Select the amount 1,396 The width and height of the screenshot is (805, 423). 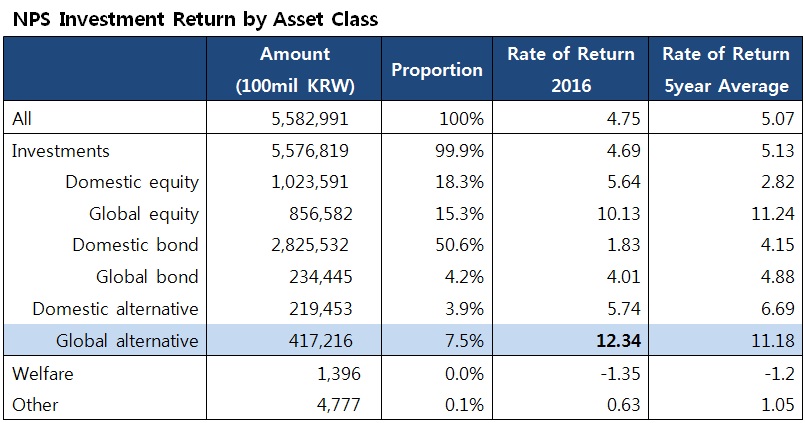(339, 373)
